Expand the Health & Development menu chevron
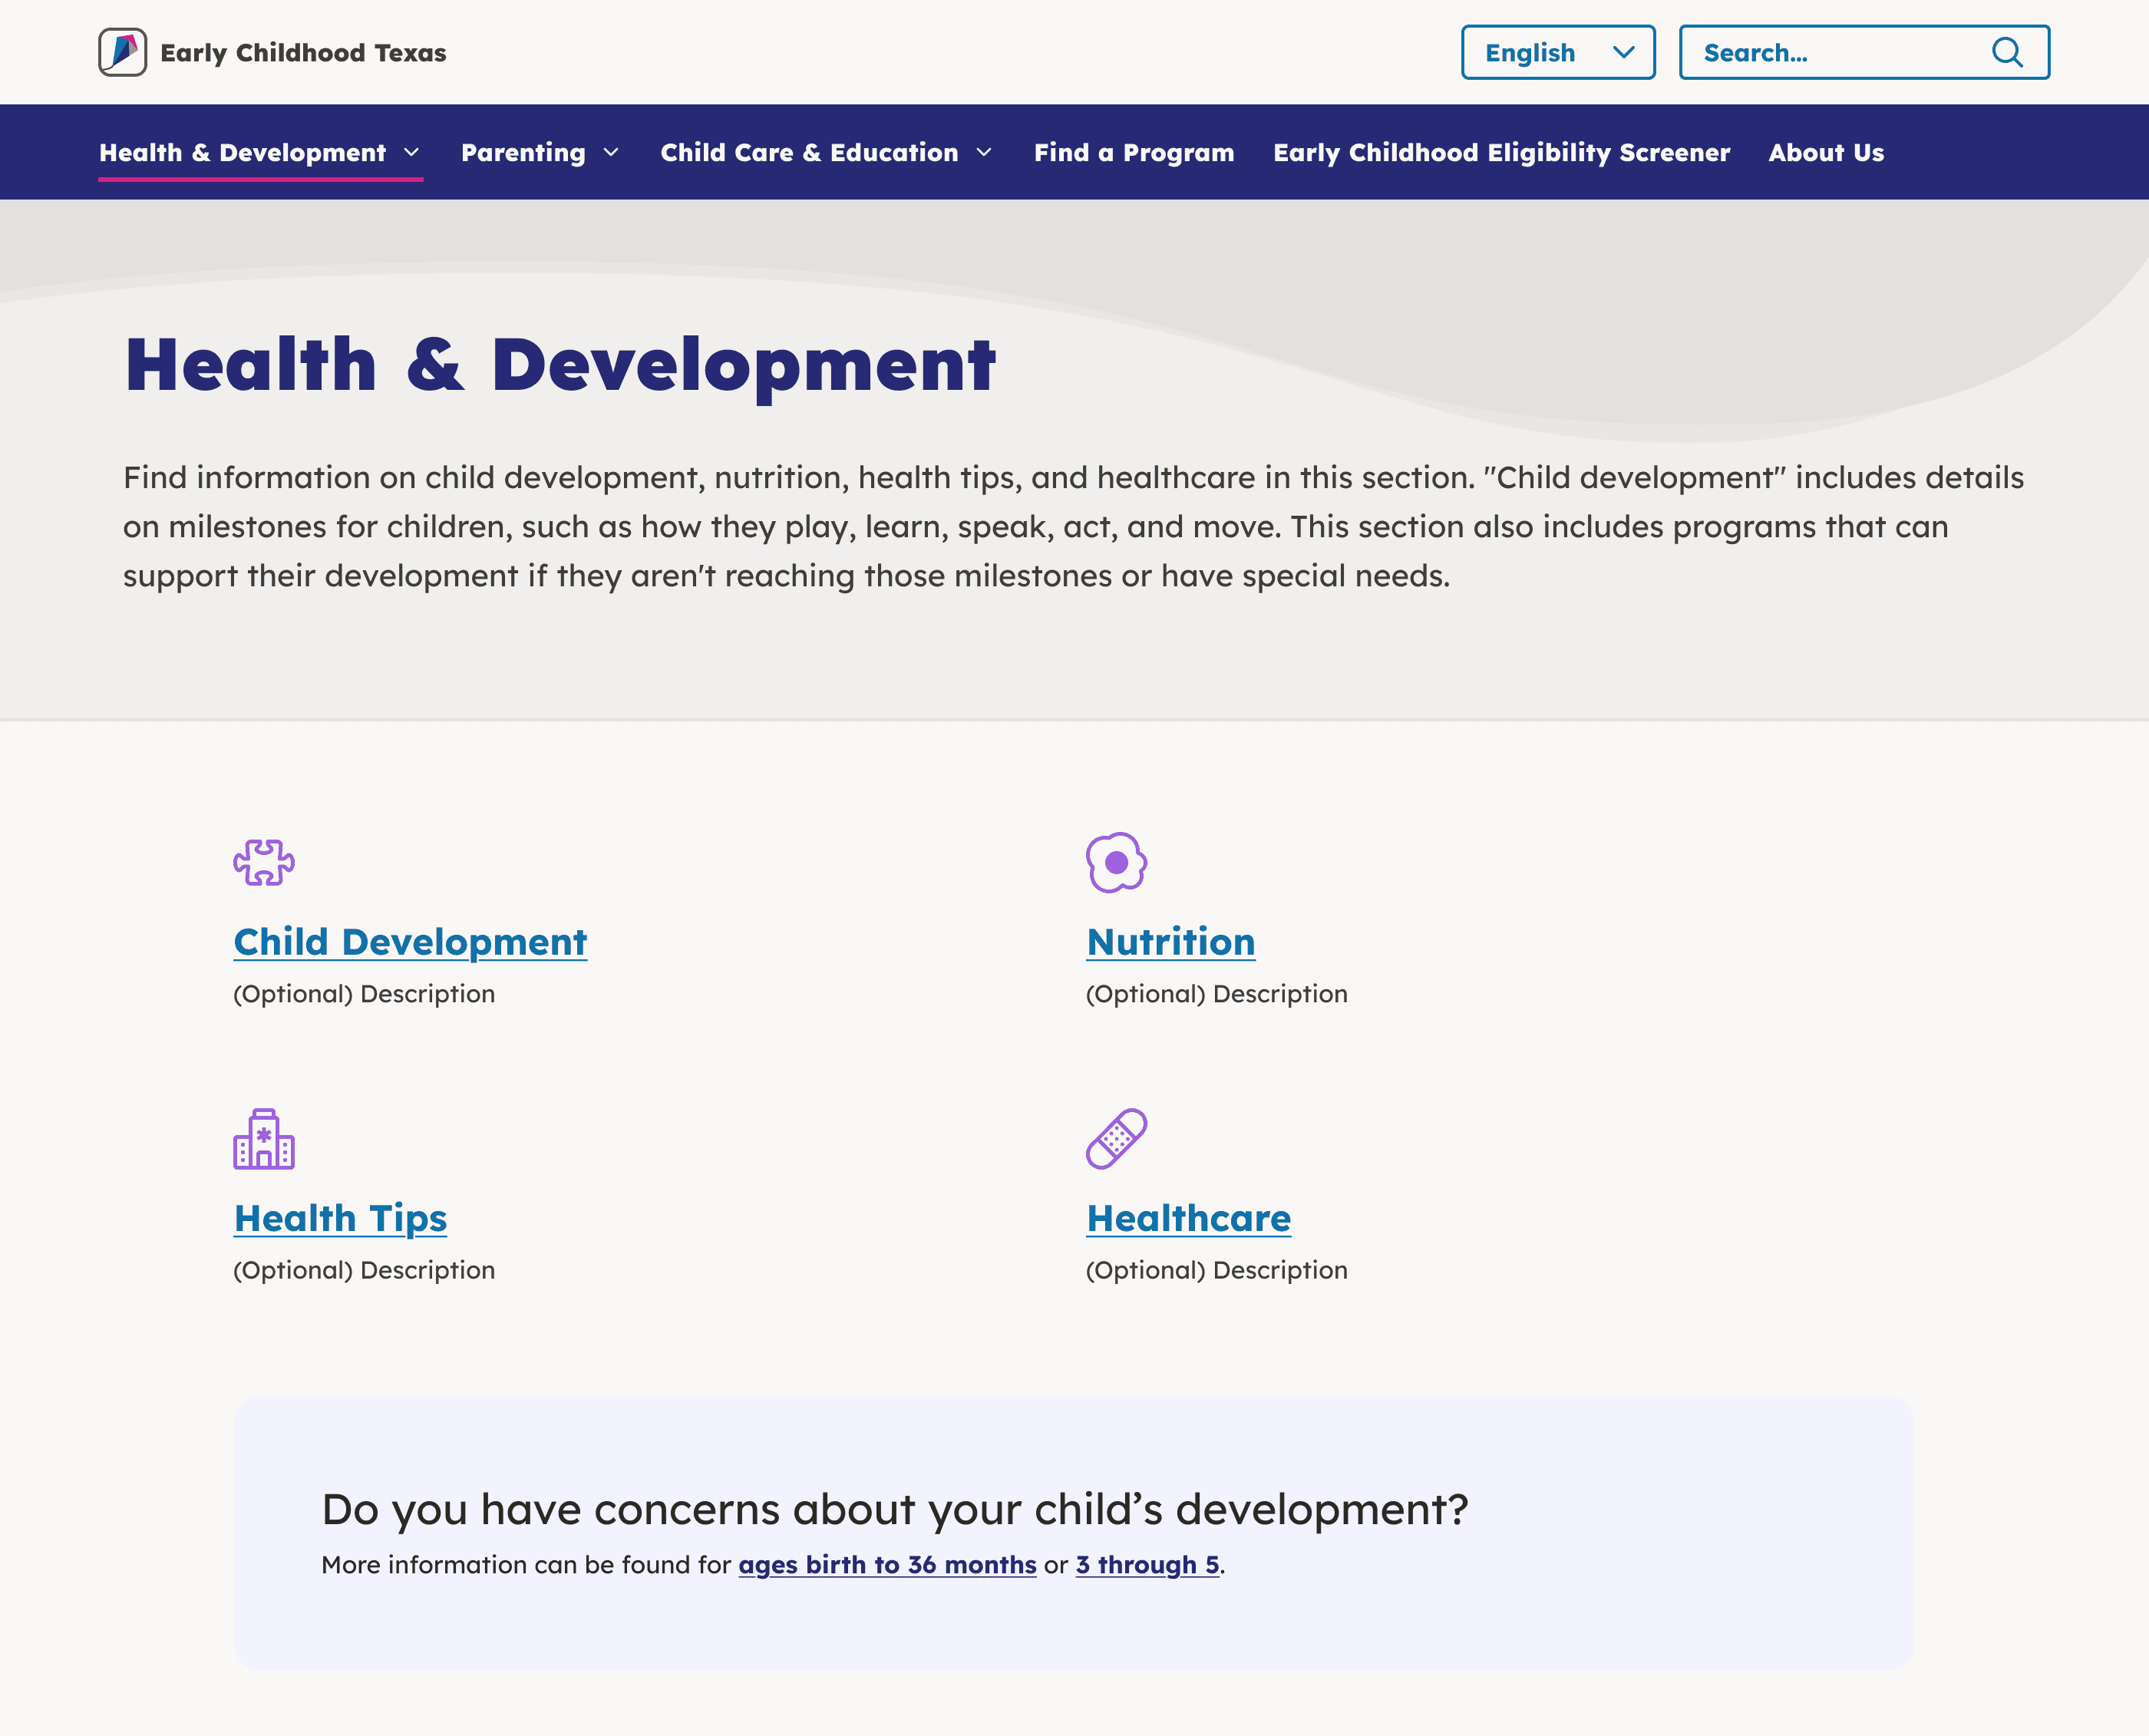The width and height of the screenshot is (2149, 1736). tap(411, 153)
